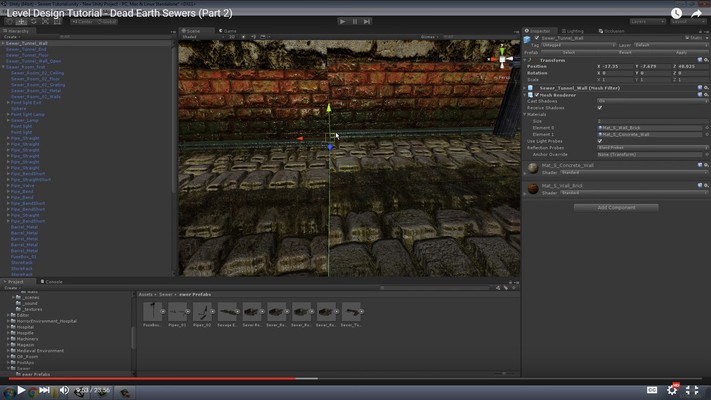711x400 pixels.
Task: Select the Scale tool in Unity toolbar
Action: pyautogui.click(x=45, y=21)
